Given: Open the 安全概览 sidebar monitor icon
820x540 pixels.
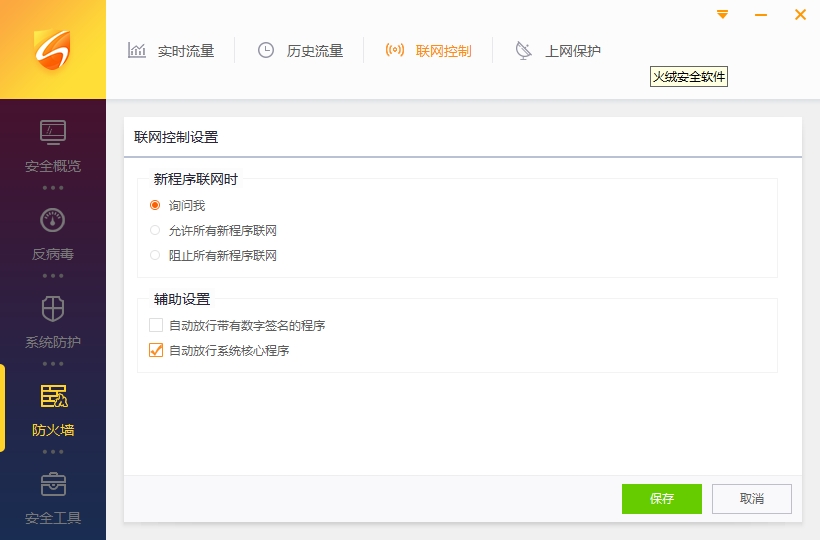Looking at the screenshot, I should tap(53, 132).
